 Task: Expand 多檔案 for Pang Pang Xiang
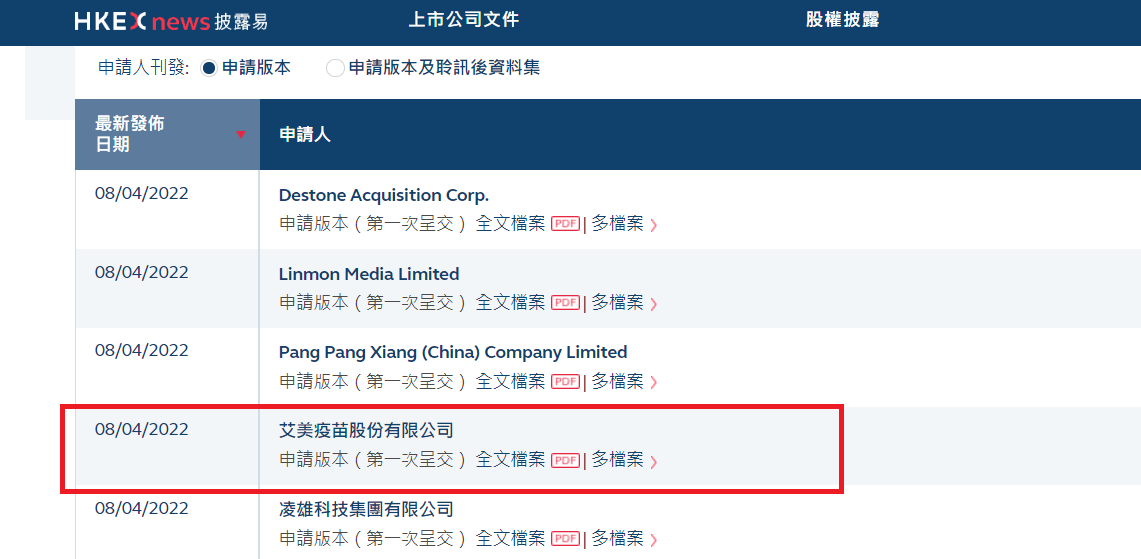624,382
